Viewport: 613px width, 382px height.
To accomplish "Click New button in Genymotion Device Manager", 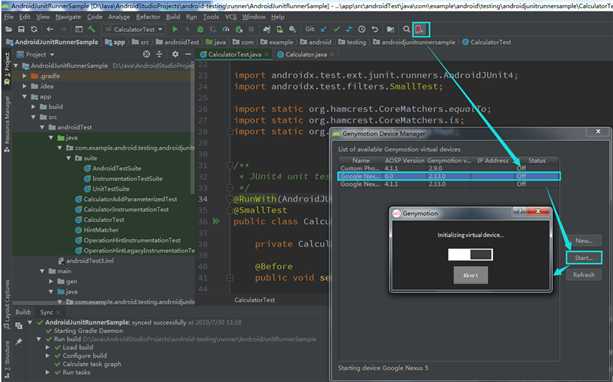I will tap(584, 241).
